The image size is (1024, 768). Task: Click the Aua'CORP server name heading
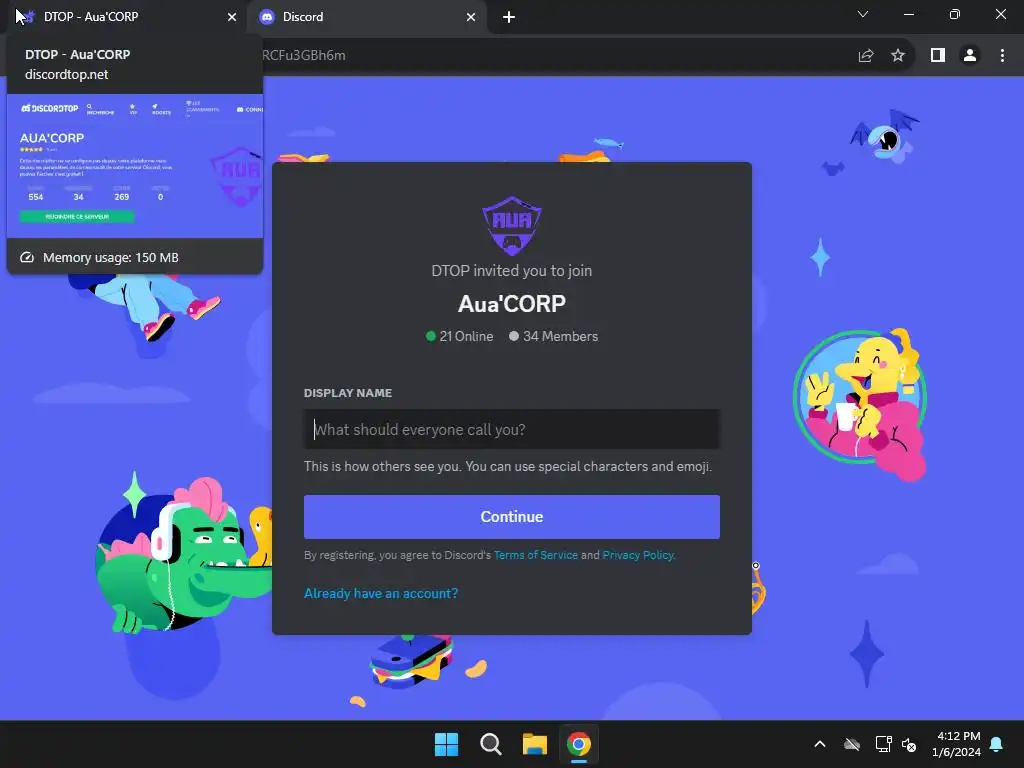pyautogui.click(x=512, y=304)
